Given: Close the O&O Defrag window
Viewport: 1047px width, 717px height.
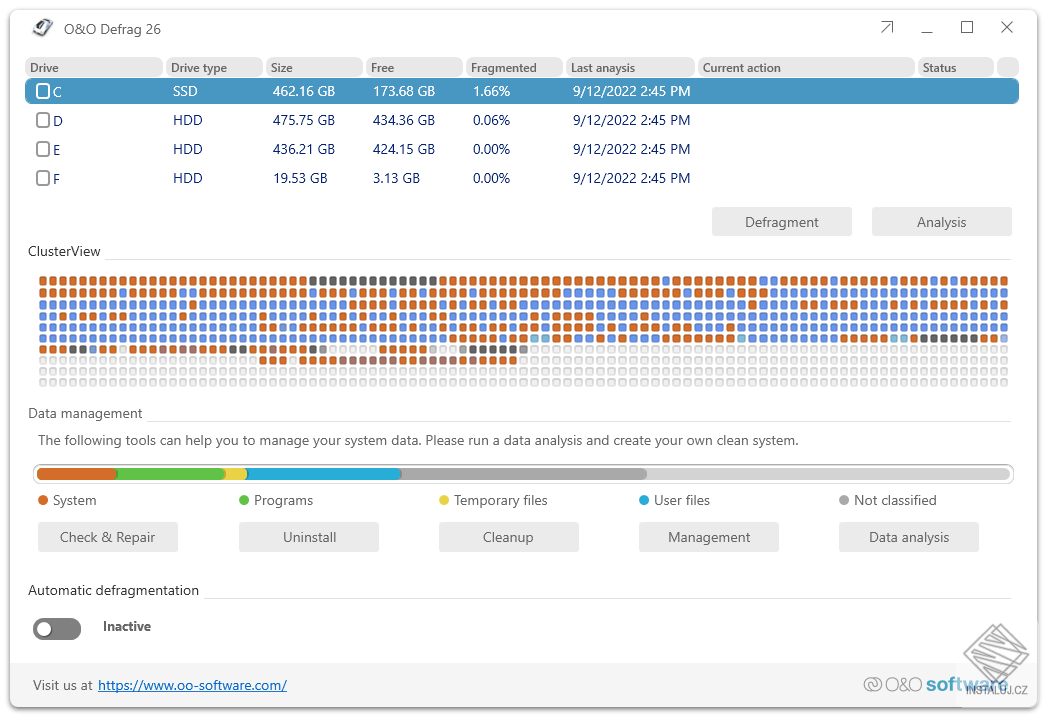Looking at the screenshot, I should tap(1007, 27).
